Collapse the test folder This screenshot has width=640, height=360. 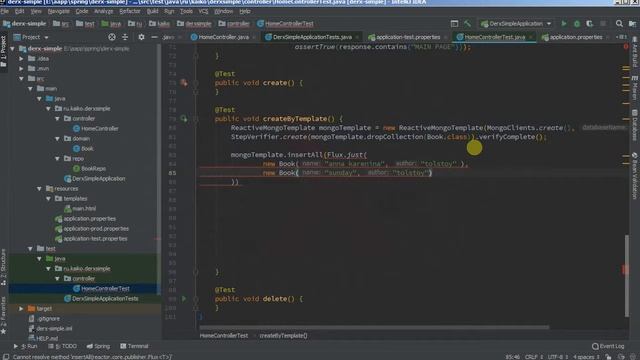30,249
